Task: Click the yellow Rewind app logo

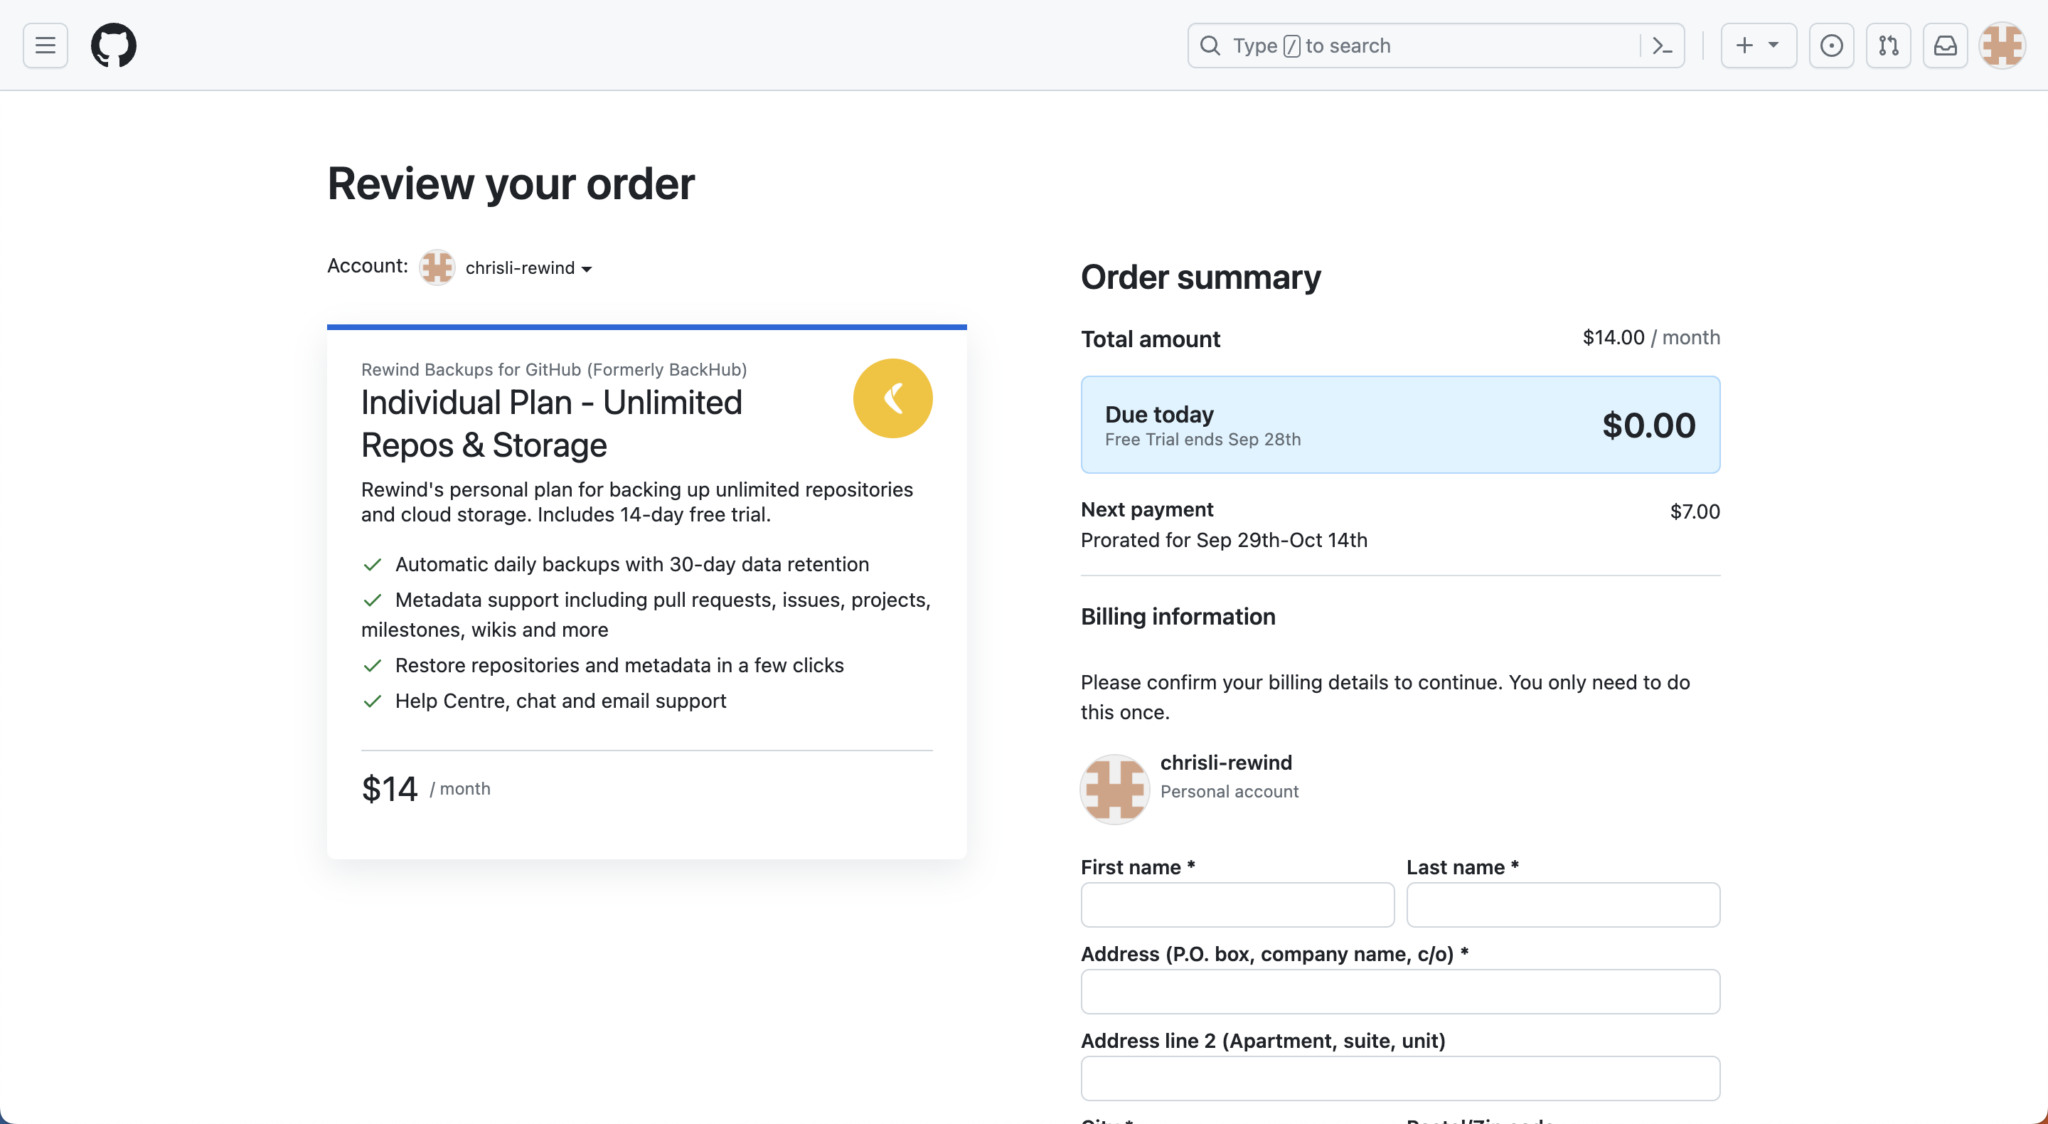Action: 893,398
